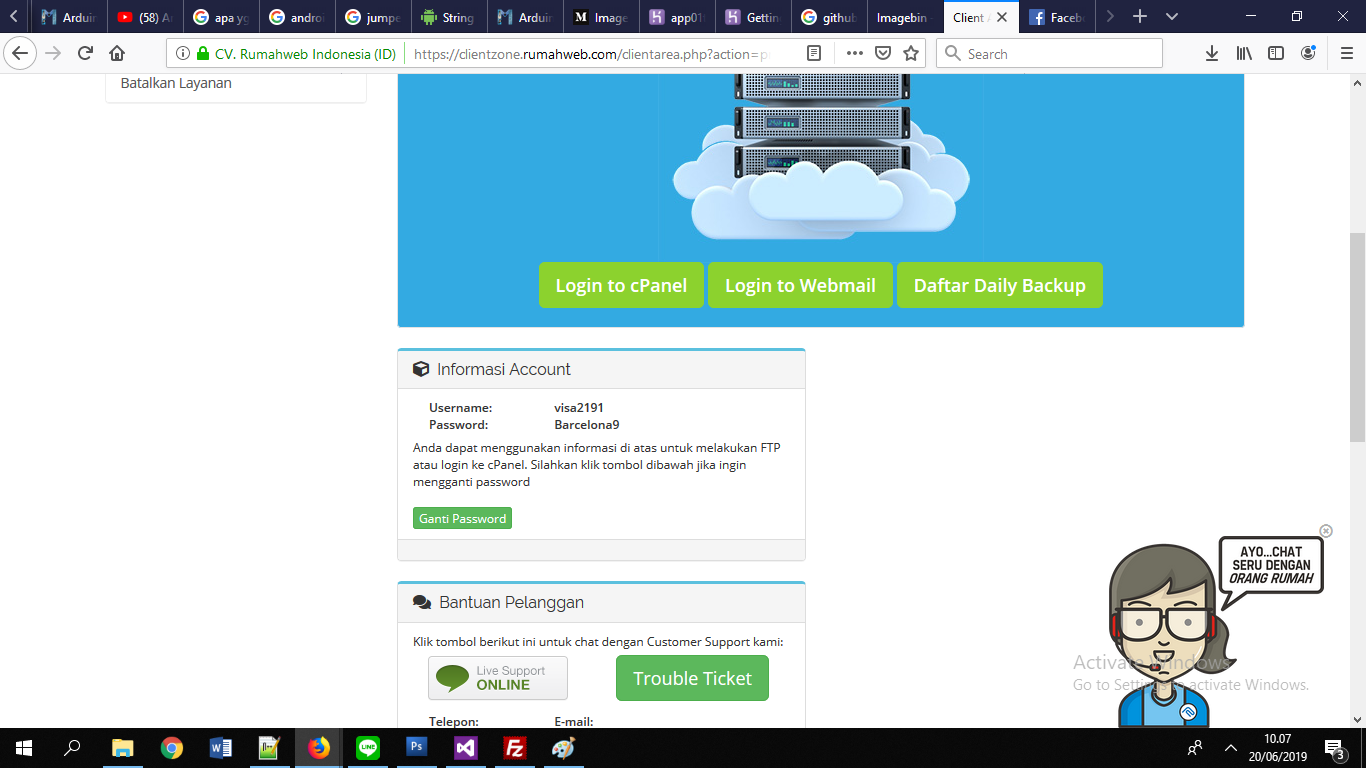
Task: Open a Trouble Ticket
Action: pos(692,678)
